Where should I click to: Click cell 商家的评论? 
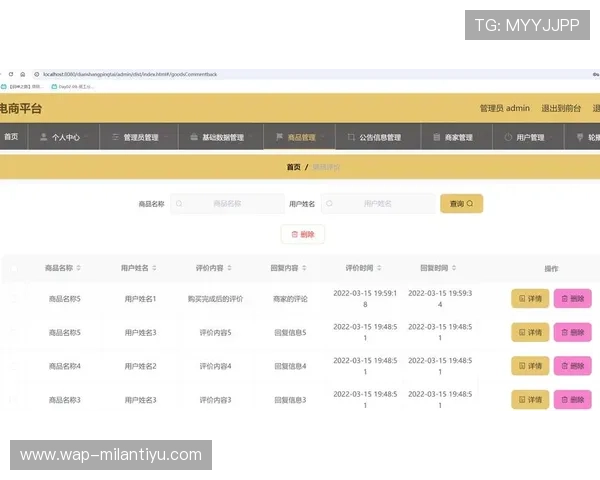click(x=290, y=299)
